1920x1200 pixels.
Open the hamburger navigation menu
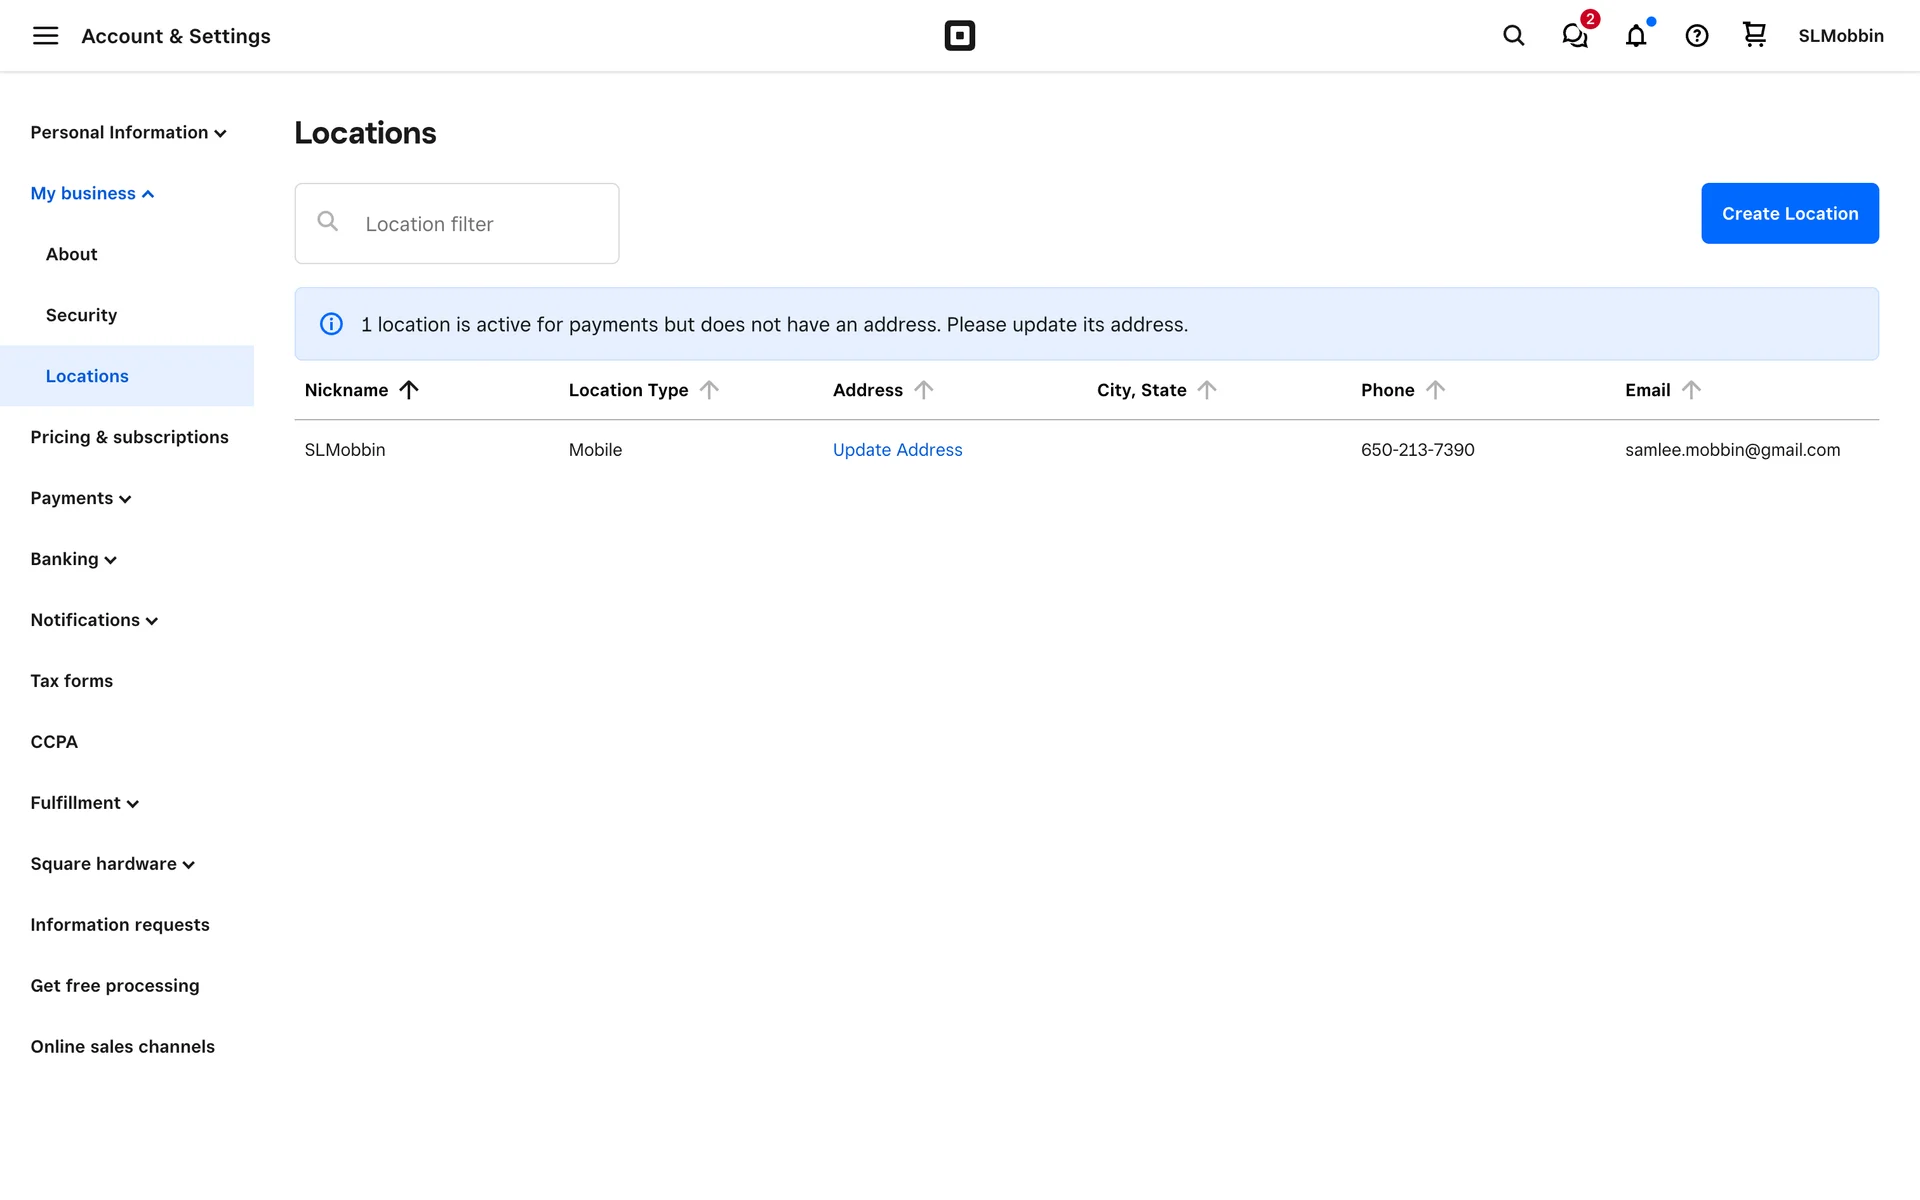pos(45,36)
